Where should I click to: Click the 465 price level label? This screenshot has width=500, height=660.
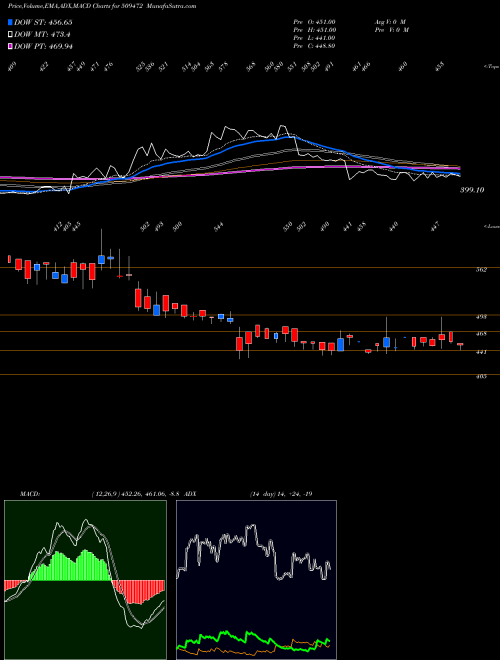(x=482, y=334)
